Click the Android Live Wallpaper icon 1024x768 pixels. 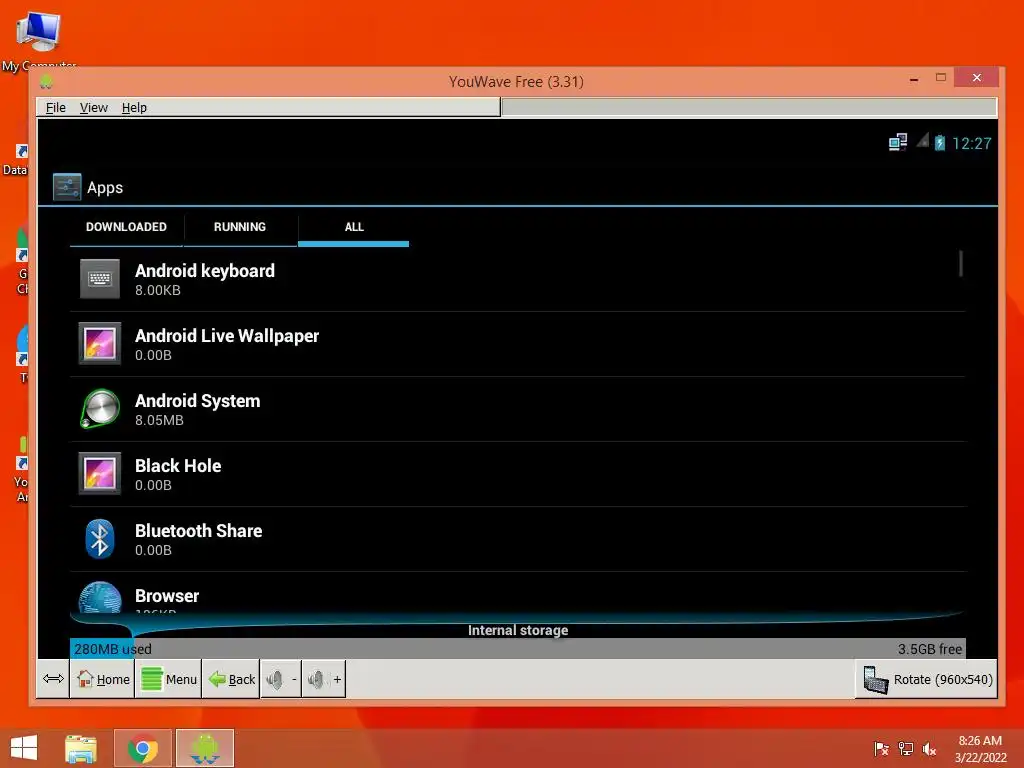100,344
